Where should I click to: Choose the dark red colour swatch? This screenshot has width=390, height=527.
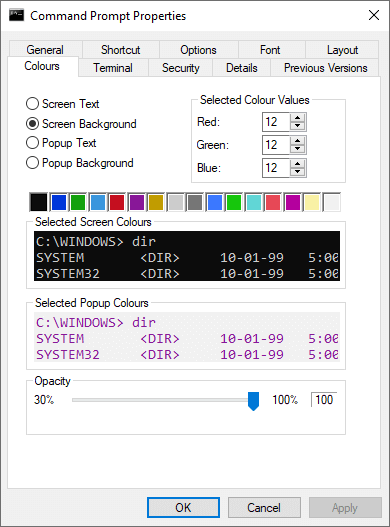click(117, 202)
